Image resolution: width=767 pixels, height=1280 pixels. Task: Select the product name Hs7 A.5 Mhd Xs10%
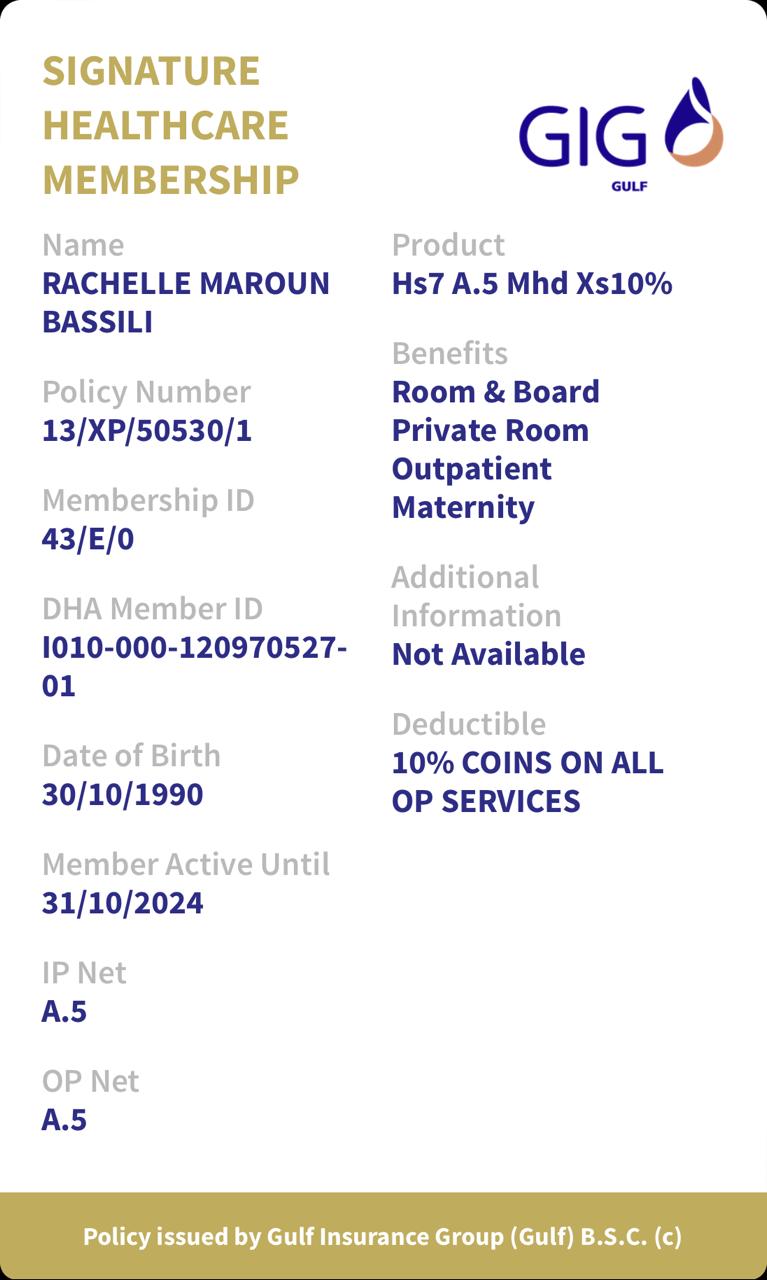pyautogui.click(x=531, y=284)
